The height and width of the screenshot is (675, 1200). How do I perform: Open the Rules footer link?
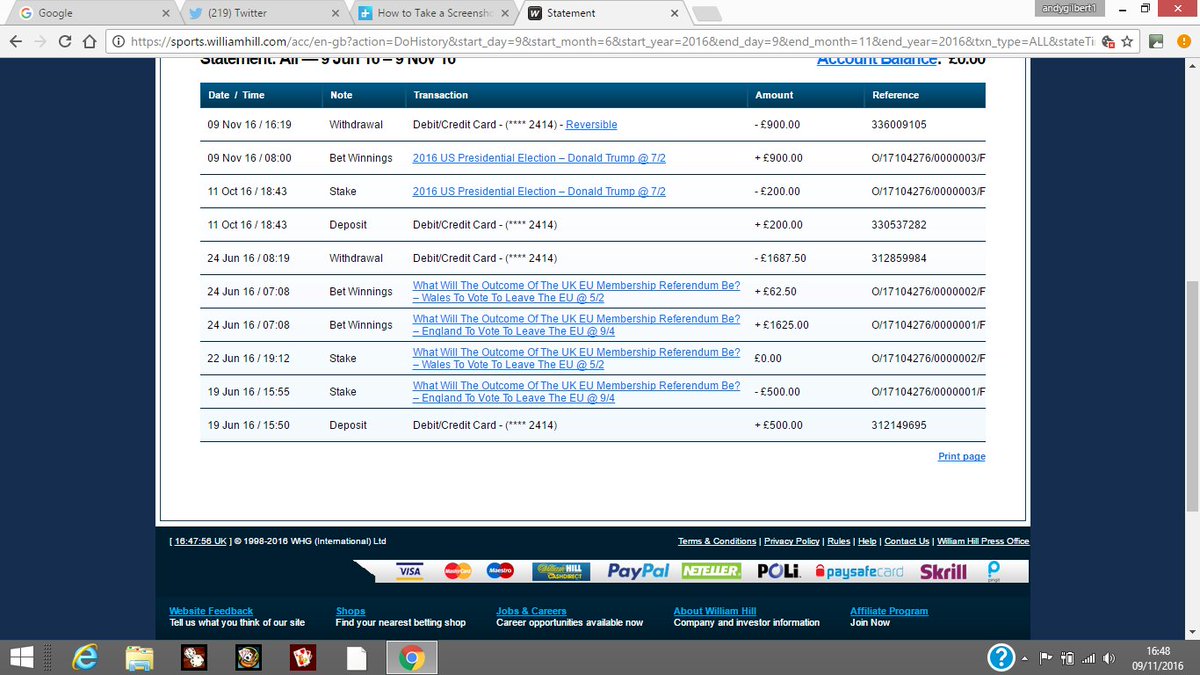839,541
